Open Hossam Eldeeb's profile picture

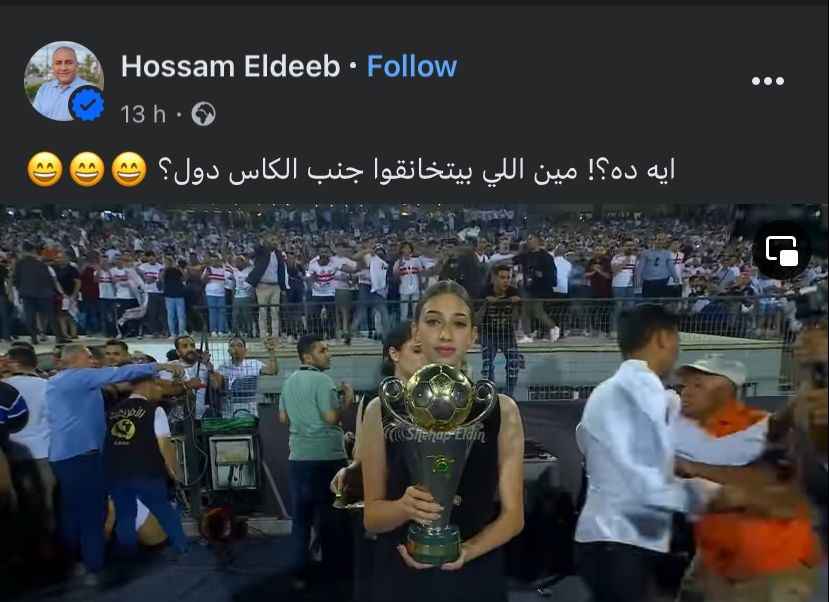(x=63, y=81)
